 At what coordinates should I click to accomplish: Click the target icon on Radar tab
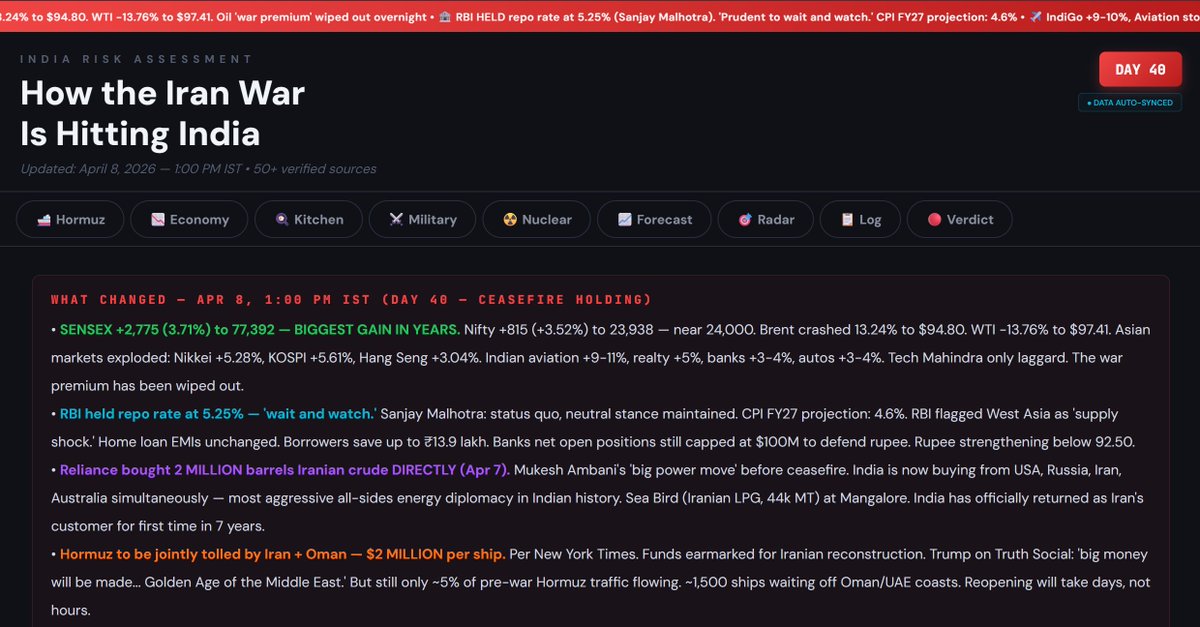[x=744, y=219]
